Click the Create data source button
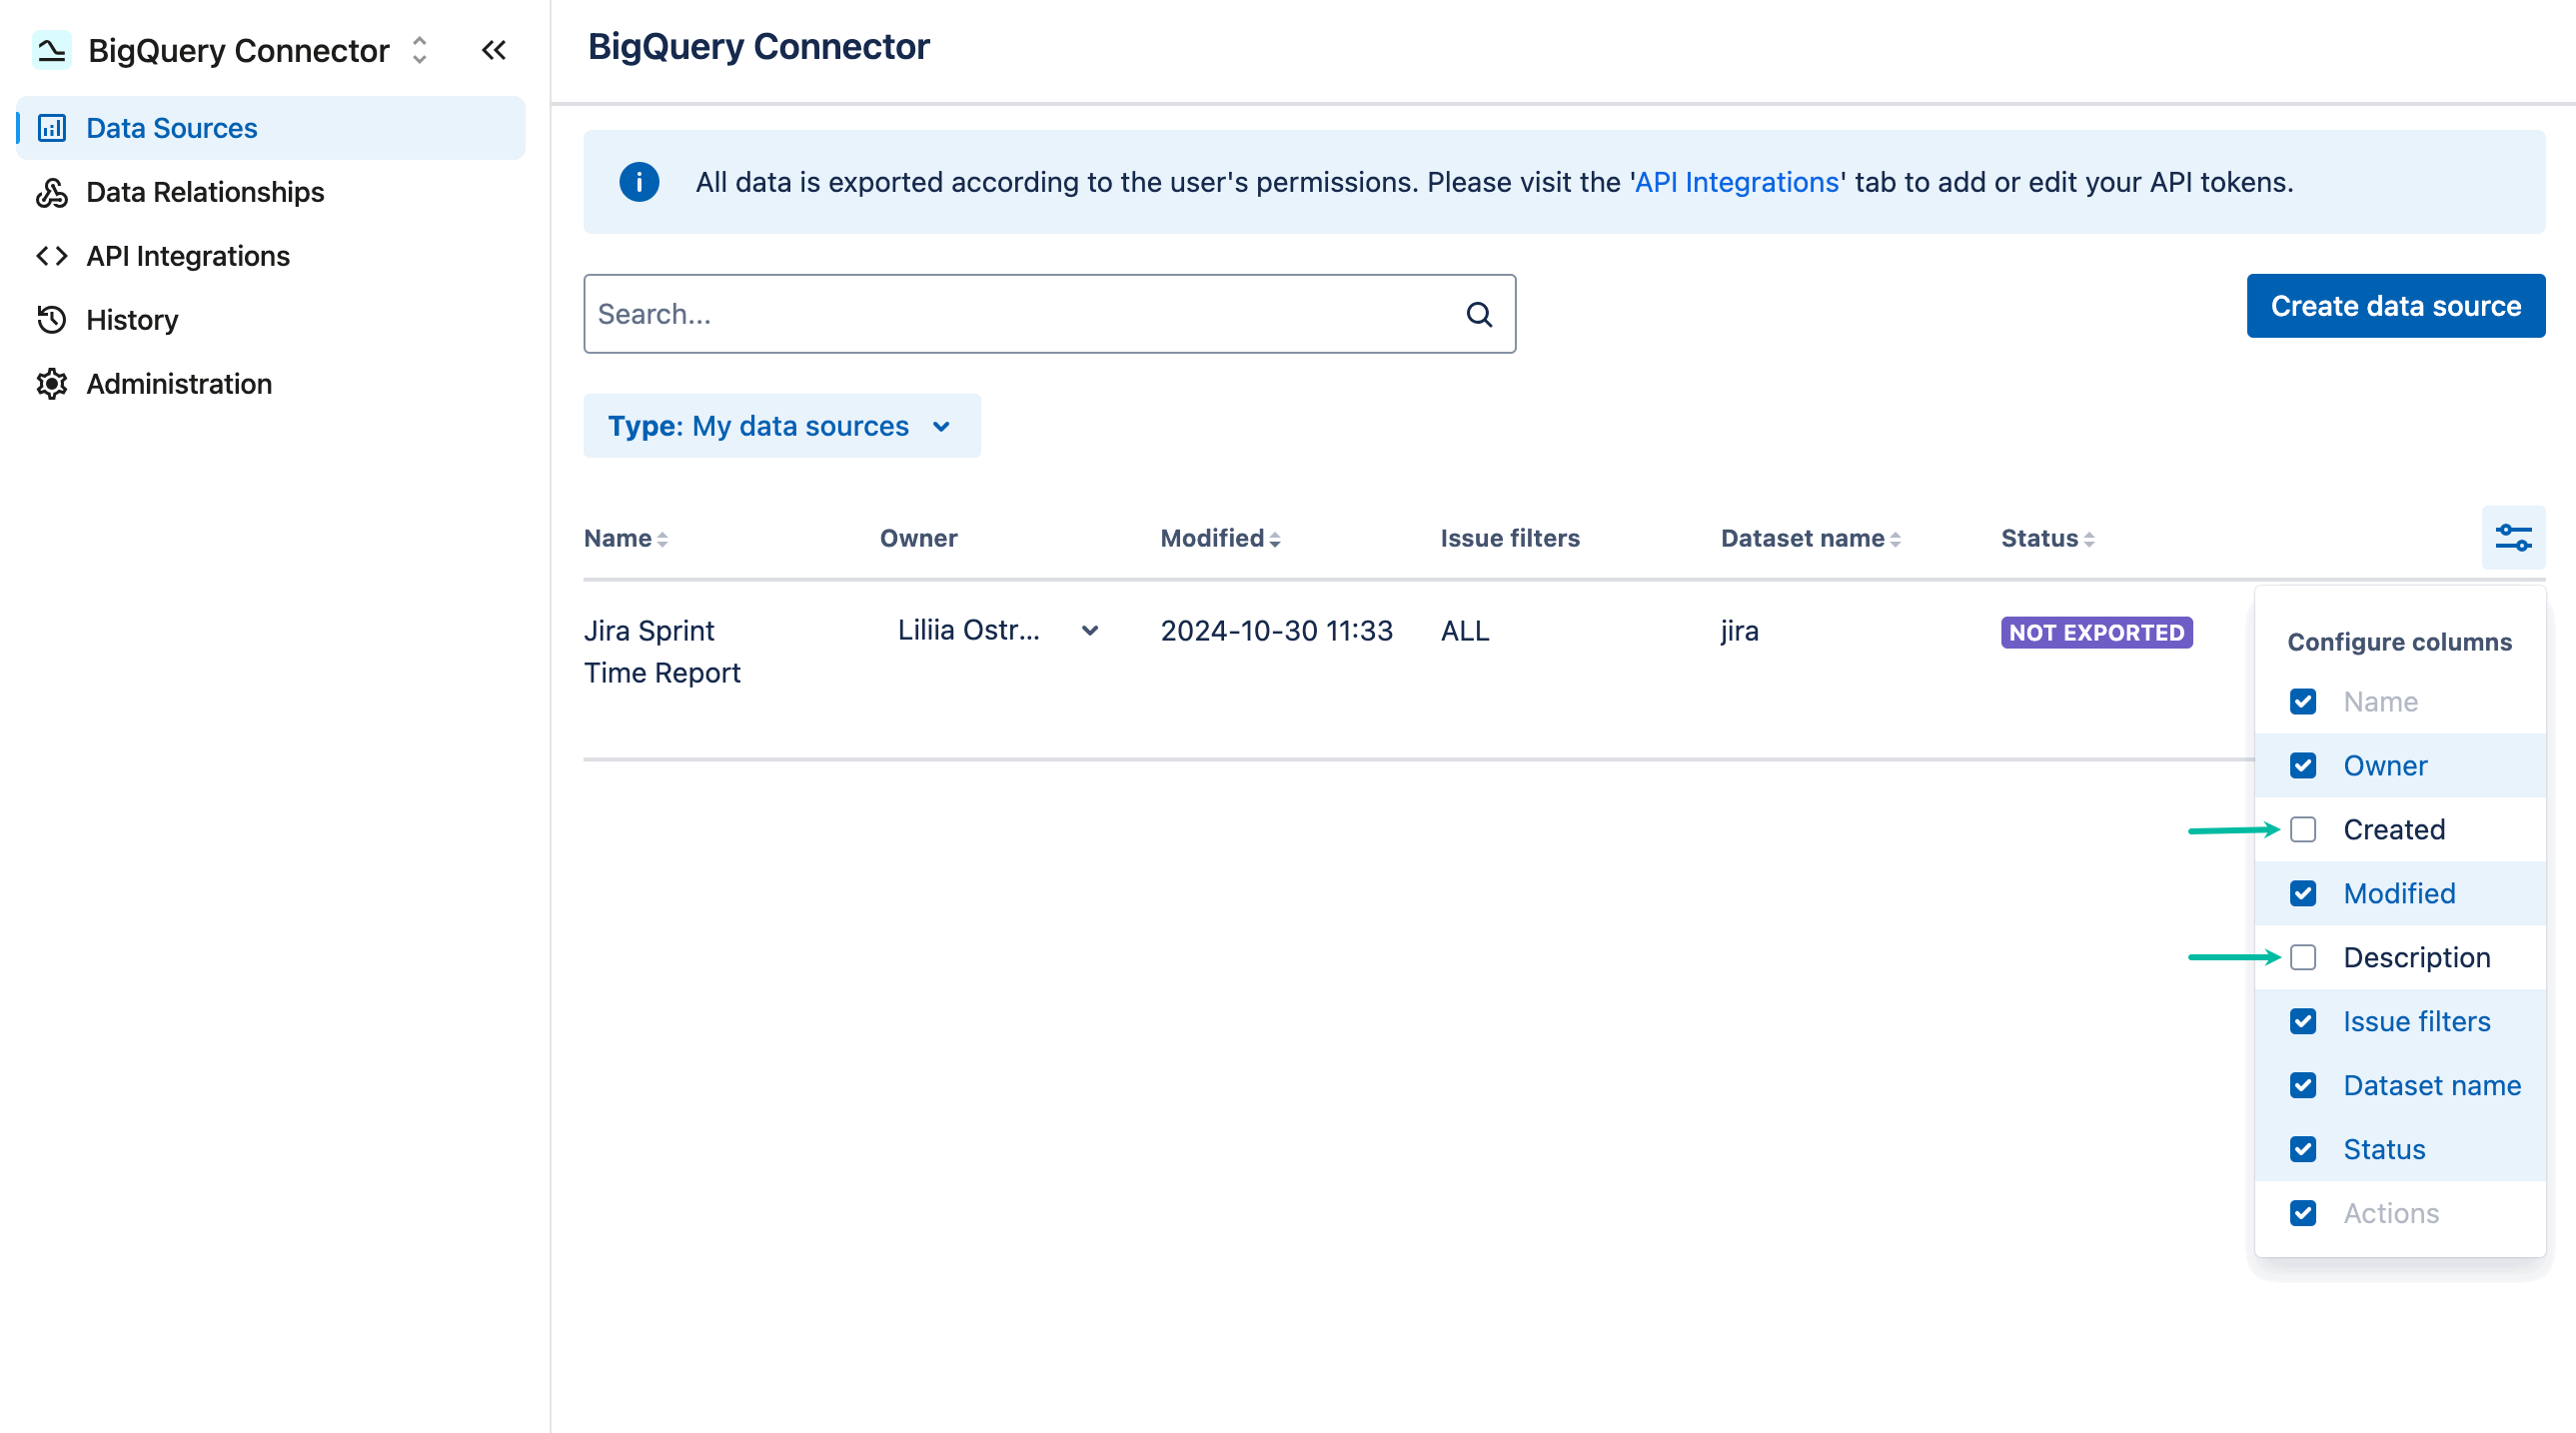 pyautogui.click(x=2396, y=305)
